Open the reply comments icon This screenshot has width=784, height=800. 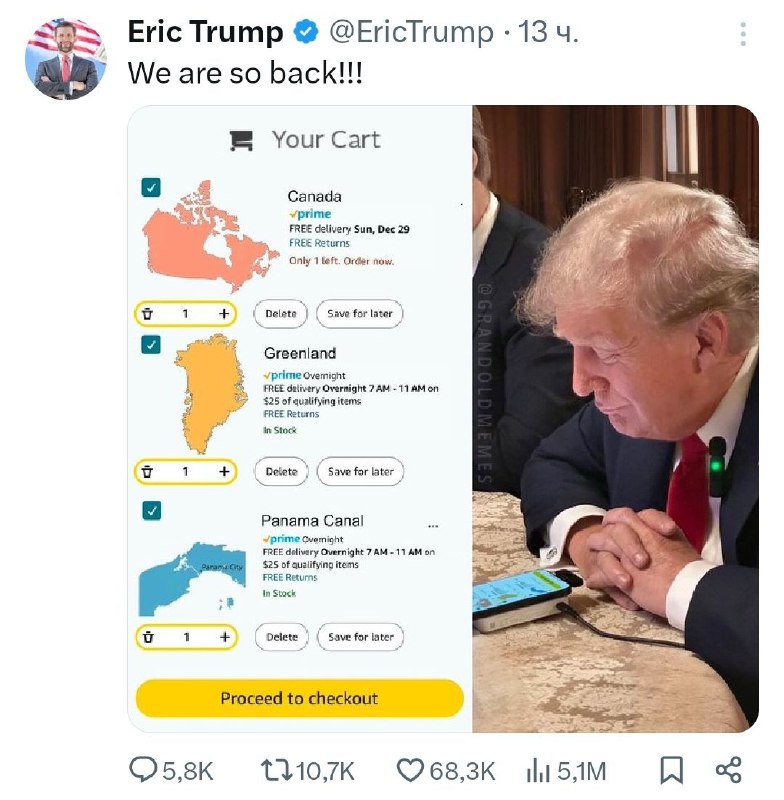[x=143, y=770]
